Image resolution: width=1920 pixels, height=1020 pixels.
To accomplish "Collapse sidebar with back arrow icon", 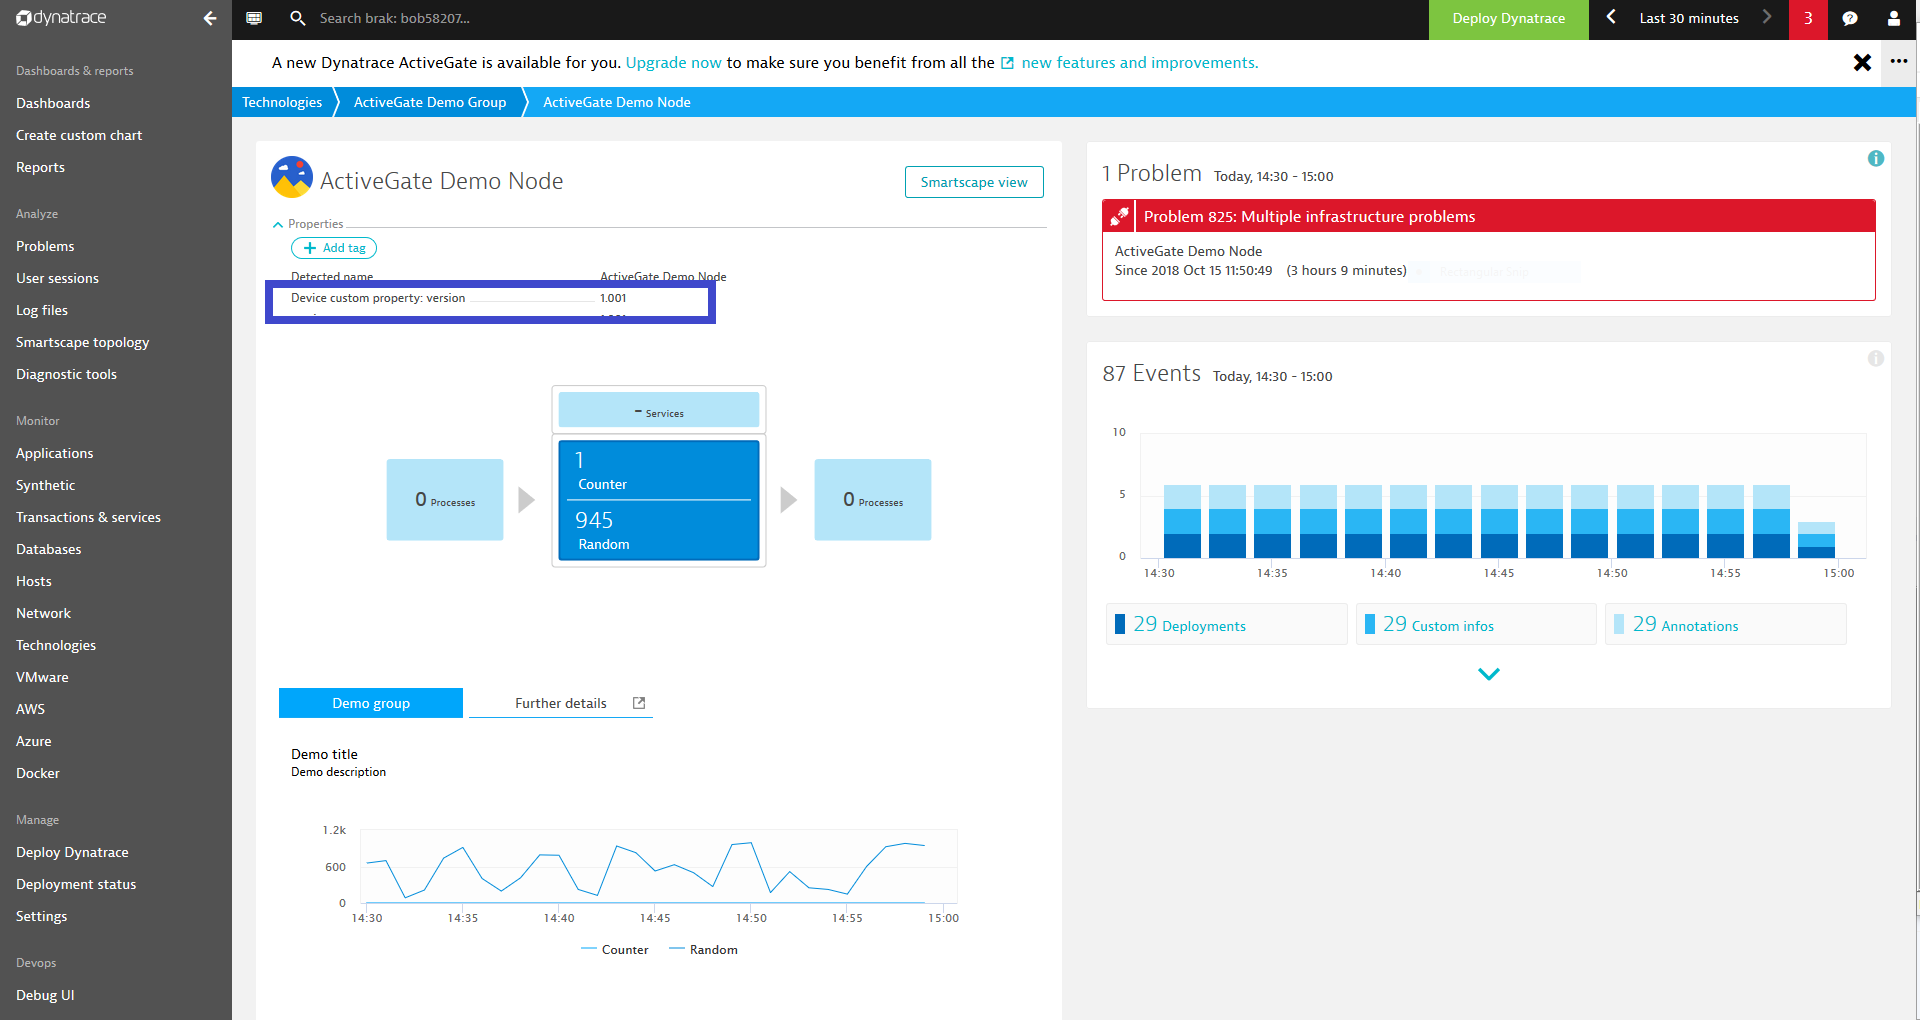I will (210, 18).
